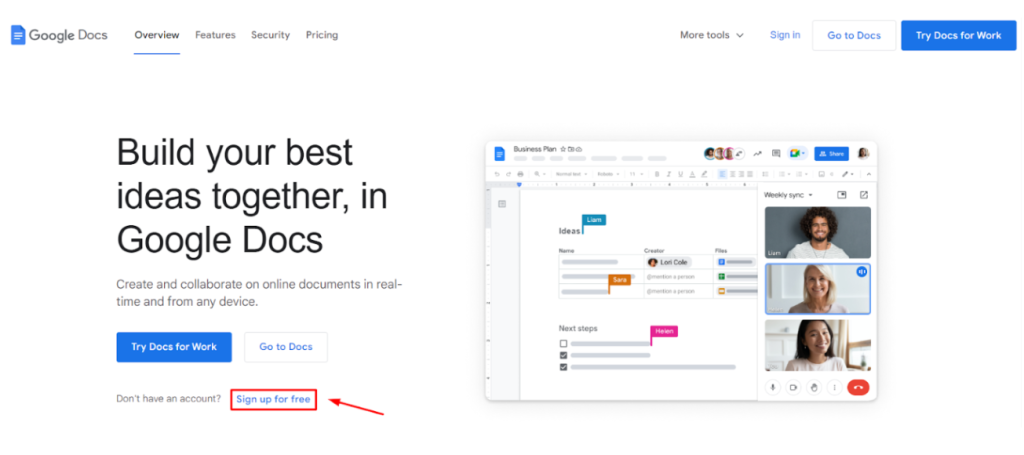
Task: Click the three-dot more options in call panel
Action: (835, 387)
